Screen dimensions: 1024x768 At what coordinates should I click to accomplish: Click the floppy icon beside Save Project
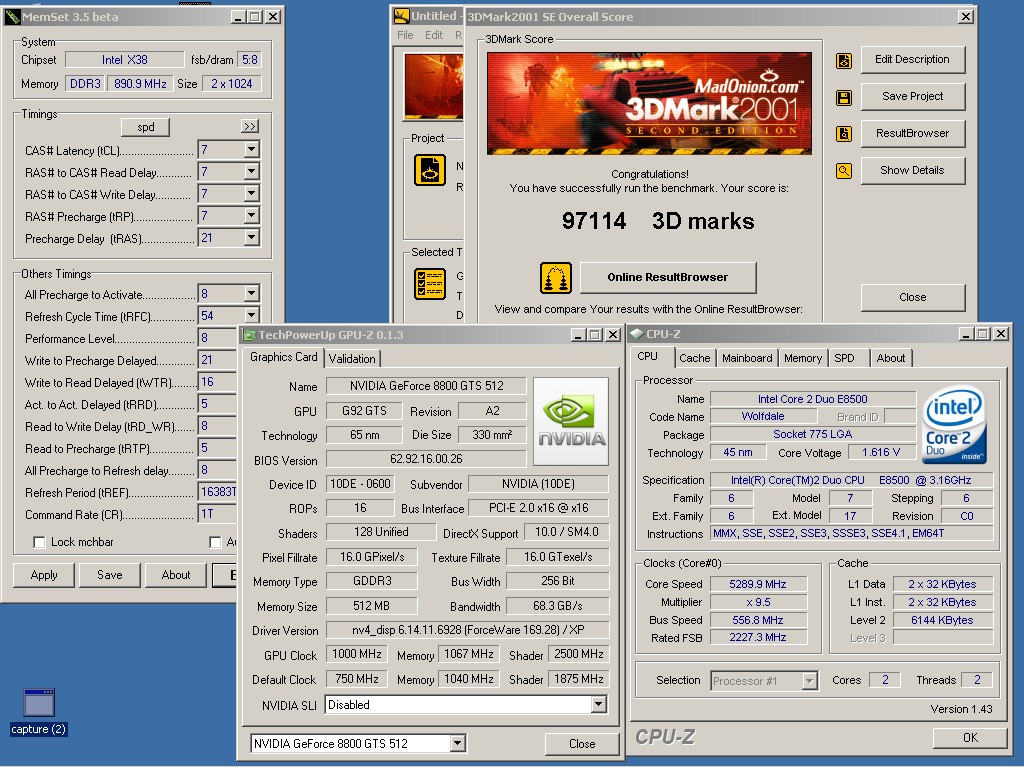pyautogui.click(x=844, y=98)
